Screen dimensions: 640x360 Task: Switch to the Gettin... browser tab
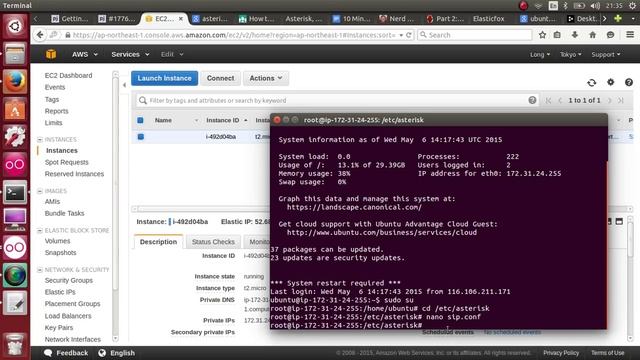[x=70, y=18]
